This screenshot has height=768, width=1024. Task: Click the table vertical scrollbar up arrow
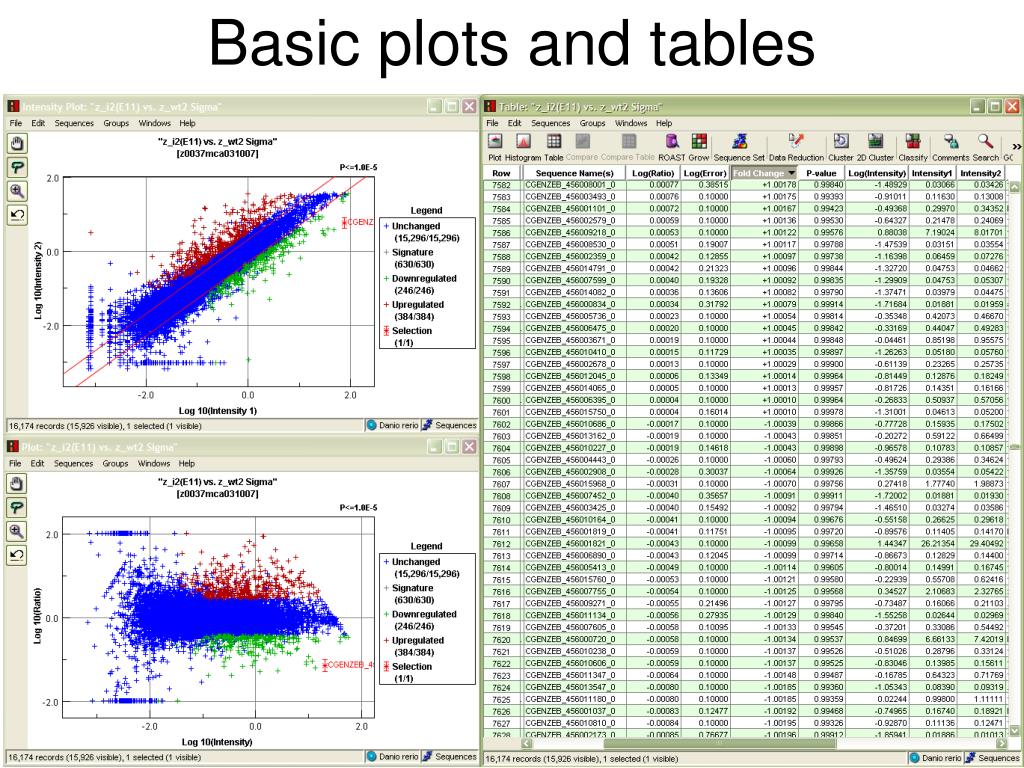point(1014,187)
